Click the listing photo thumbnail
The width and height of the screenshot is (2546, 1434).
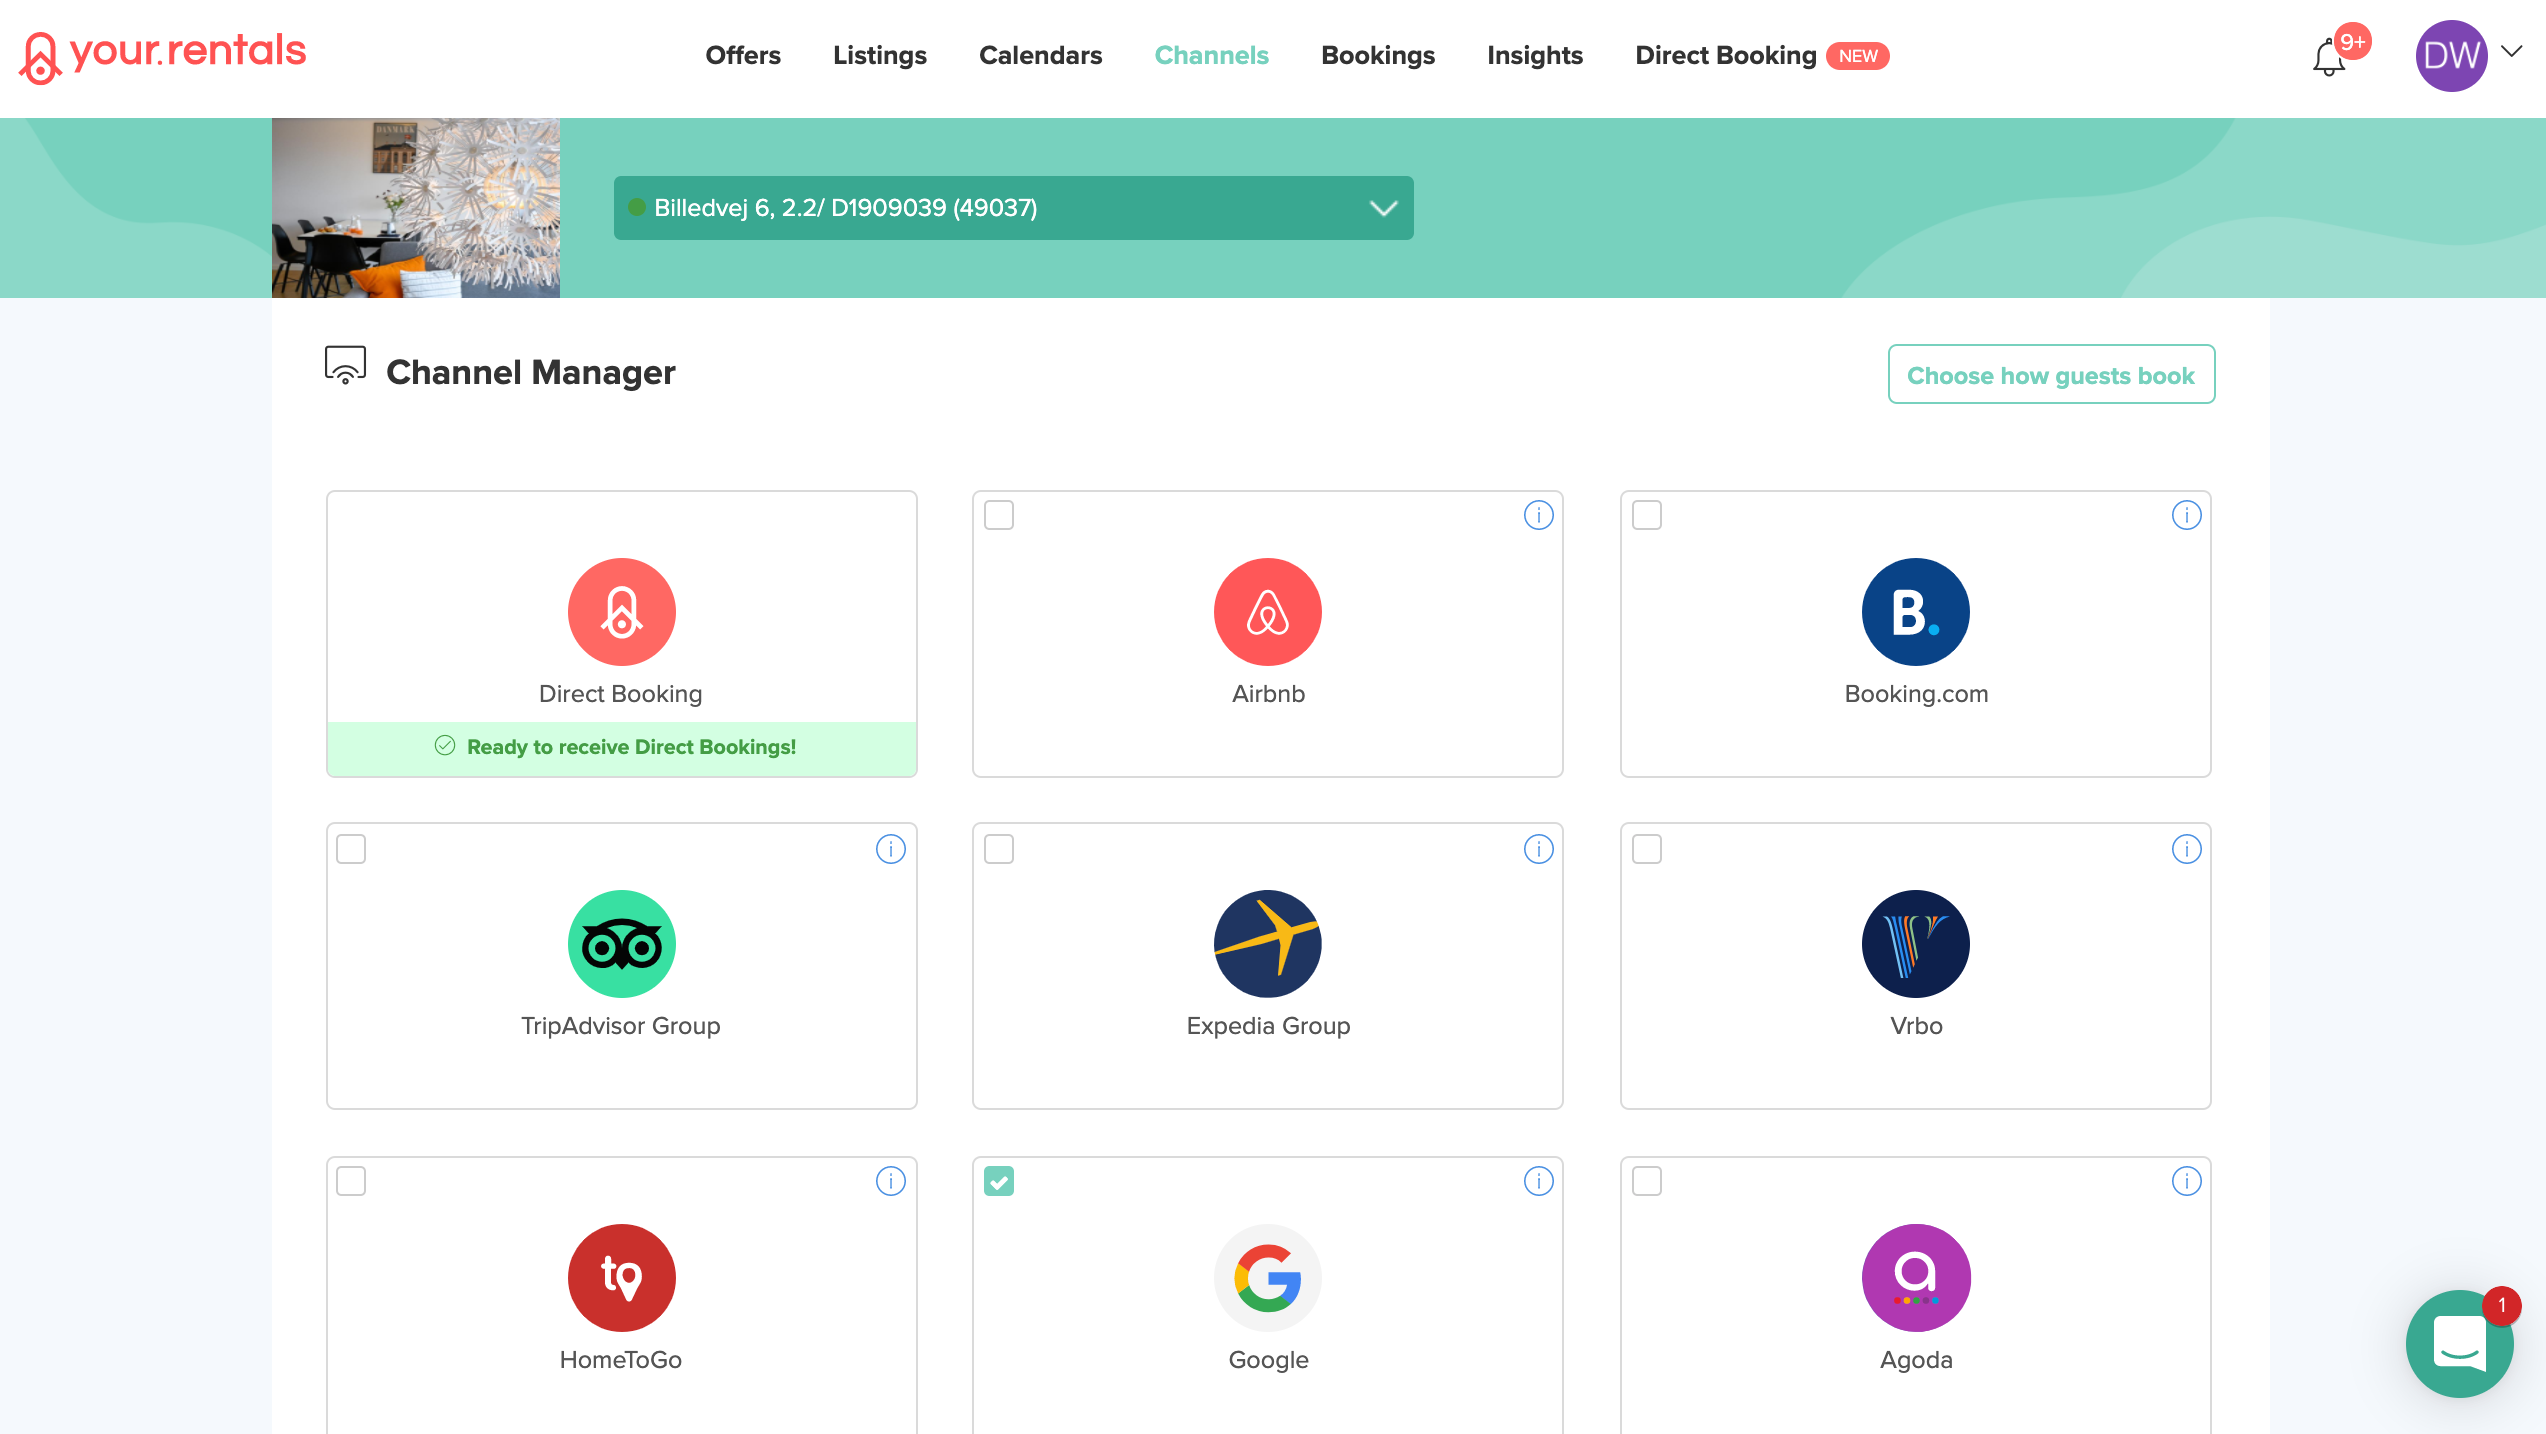click(x=415, y=208)
